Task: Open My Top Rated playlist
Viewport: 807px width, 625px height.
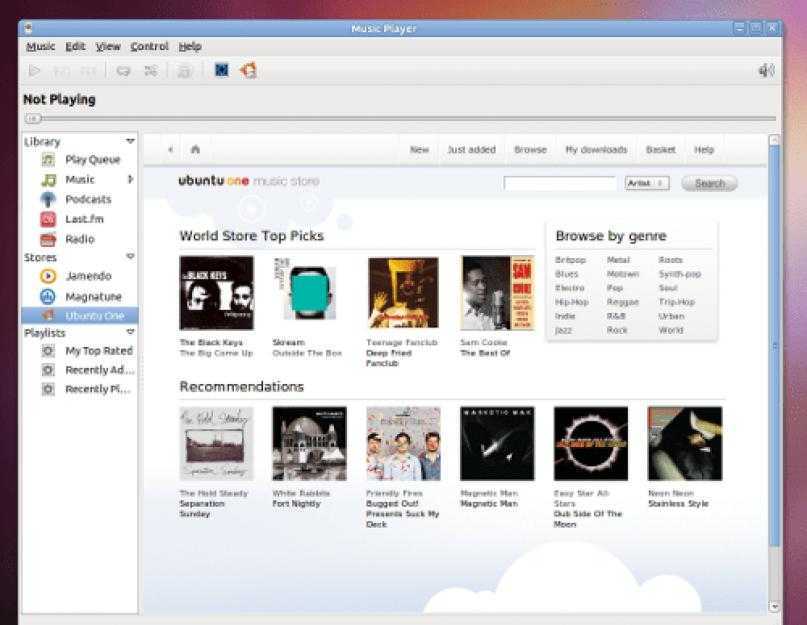Action: coord(87,351)
